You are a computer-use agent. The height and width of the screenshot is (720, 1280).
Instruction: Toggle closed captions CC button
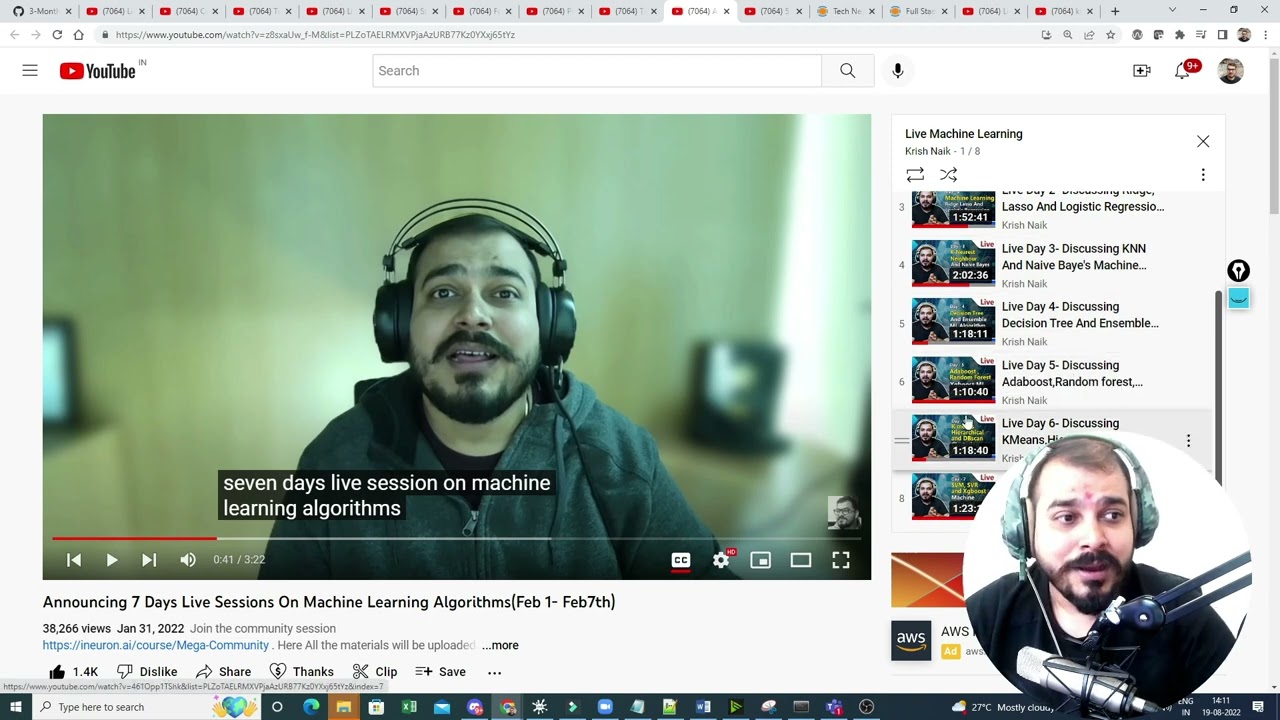681,560
